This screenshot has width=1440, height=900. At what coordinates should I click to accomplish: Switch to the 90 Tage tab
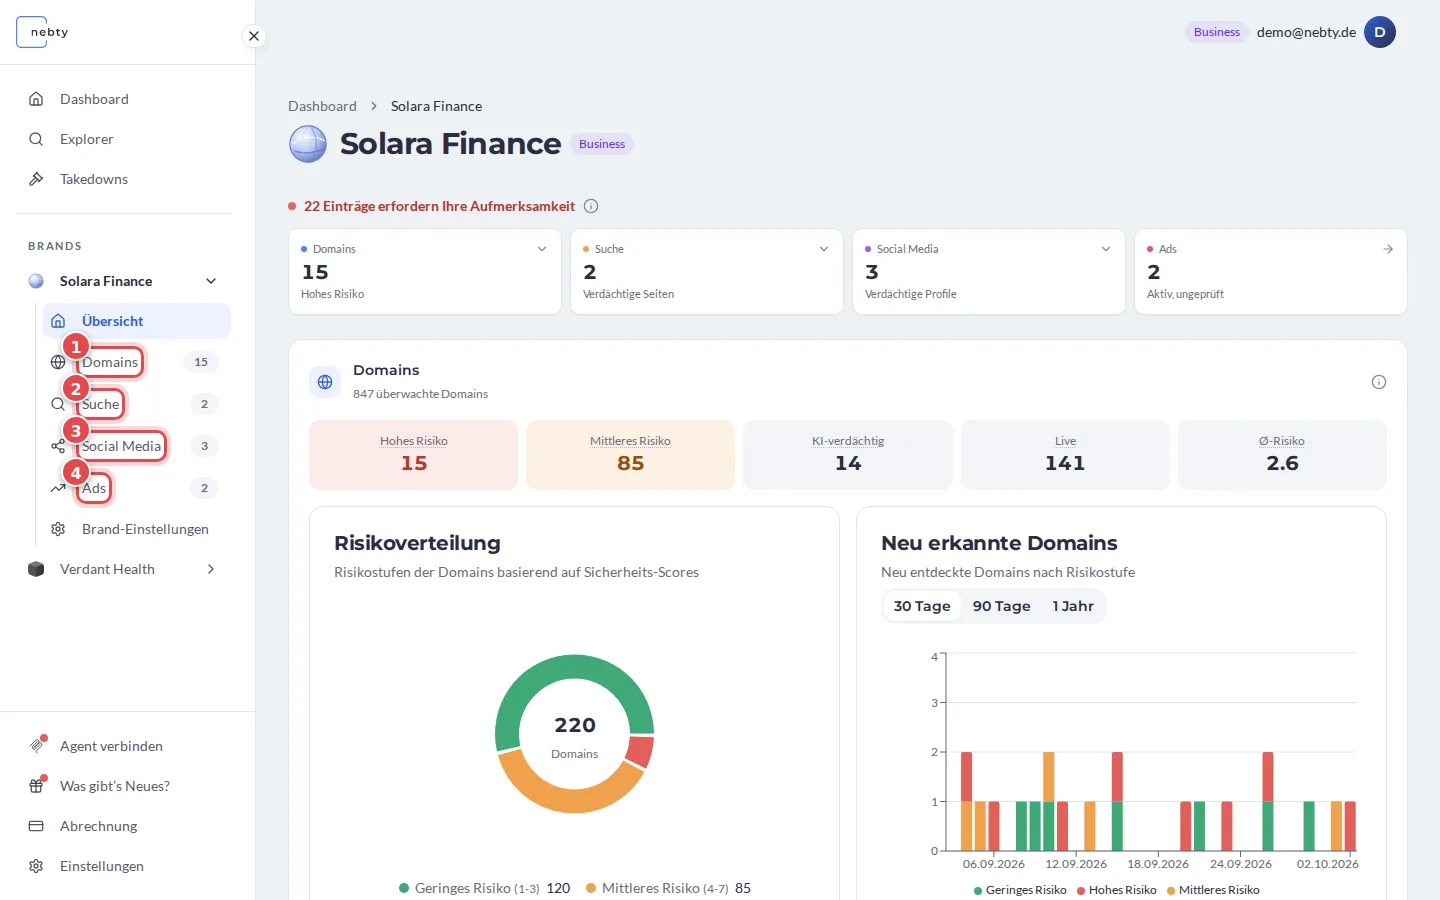pos(1001,606)
